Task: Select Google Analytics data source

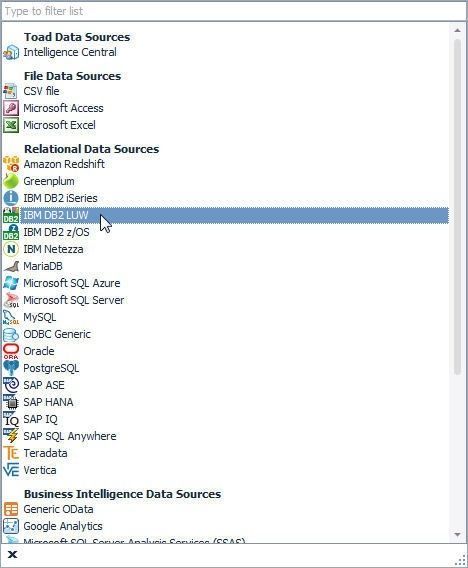Action: tap(63, 526)
